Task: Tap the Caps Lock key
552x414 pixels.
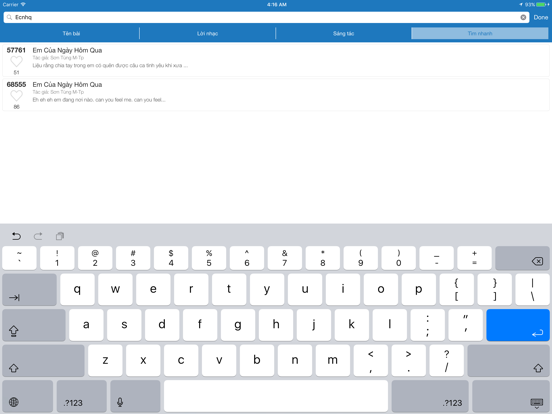Action: pos(34,325)
